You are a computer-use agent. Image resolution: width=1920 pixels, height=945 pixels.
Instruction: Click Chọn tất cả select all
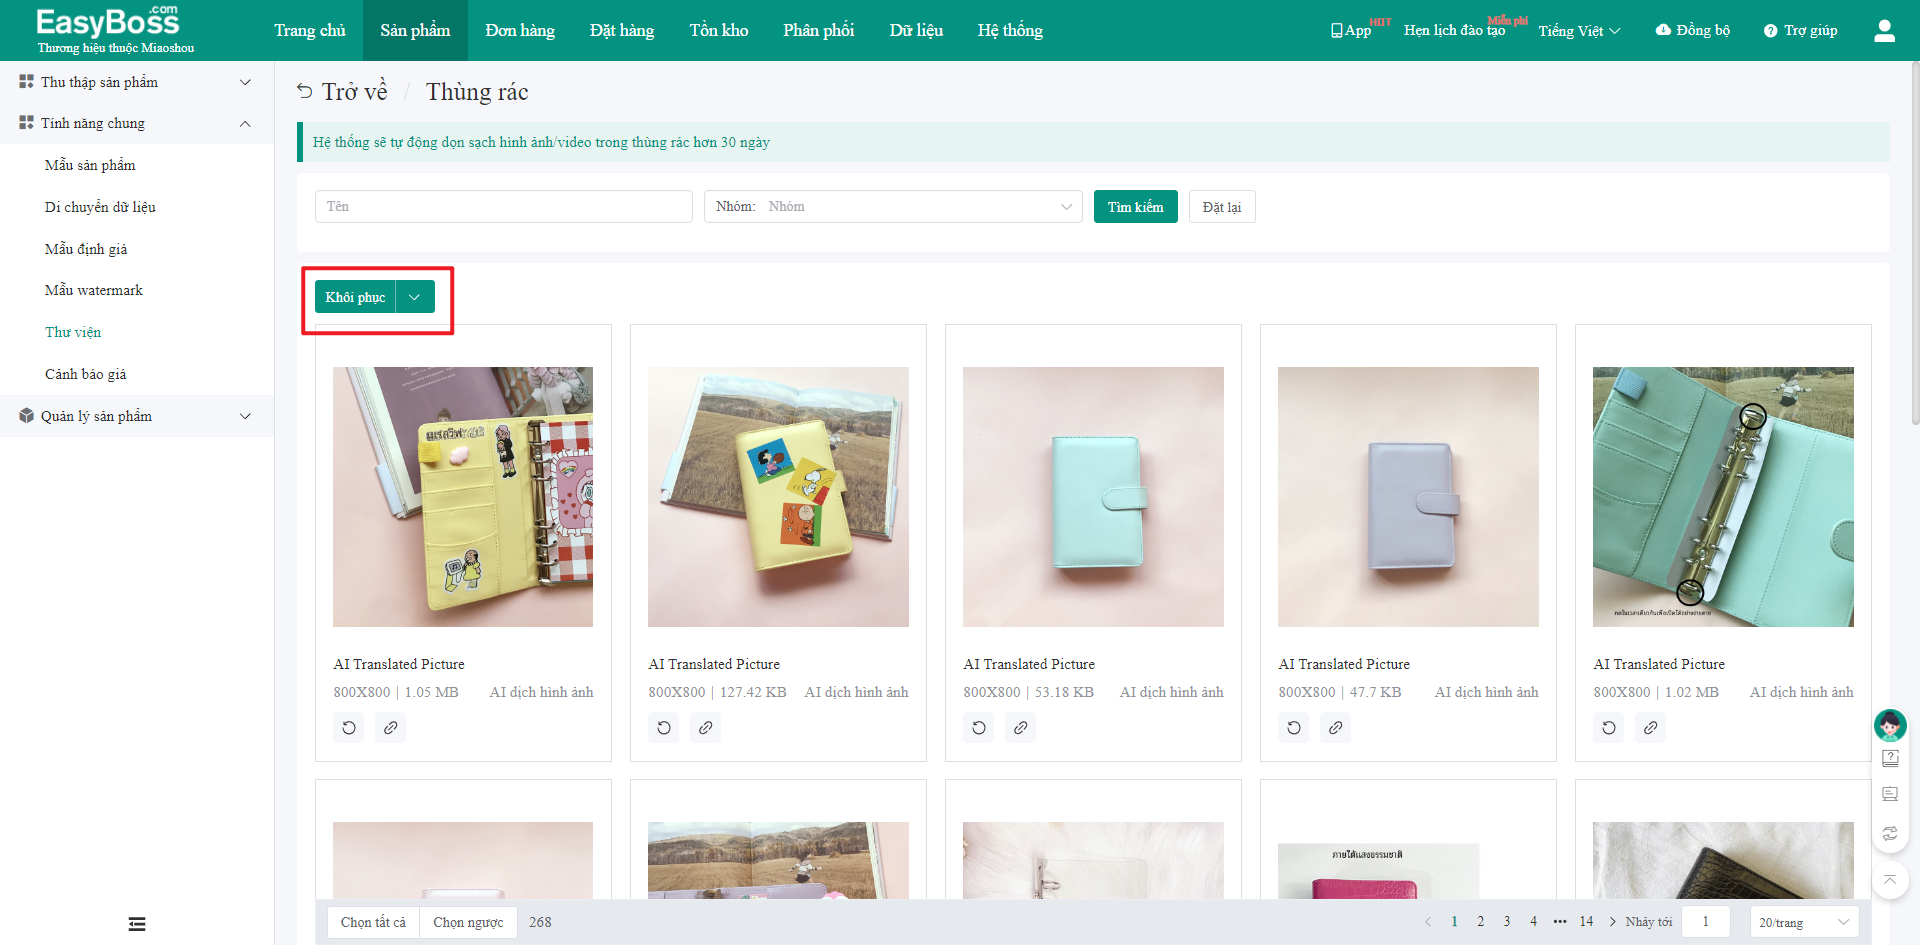coord(373,922)
